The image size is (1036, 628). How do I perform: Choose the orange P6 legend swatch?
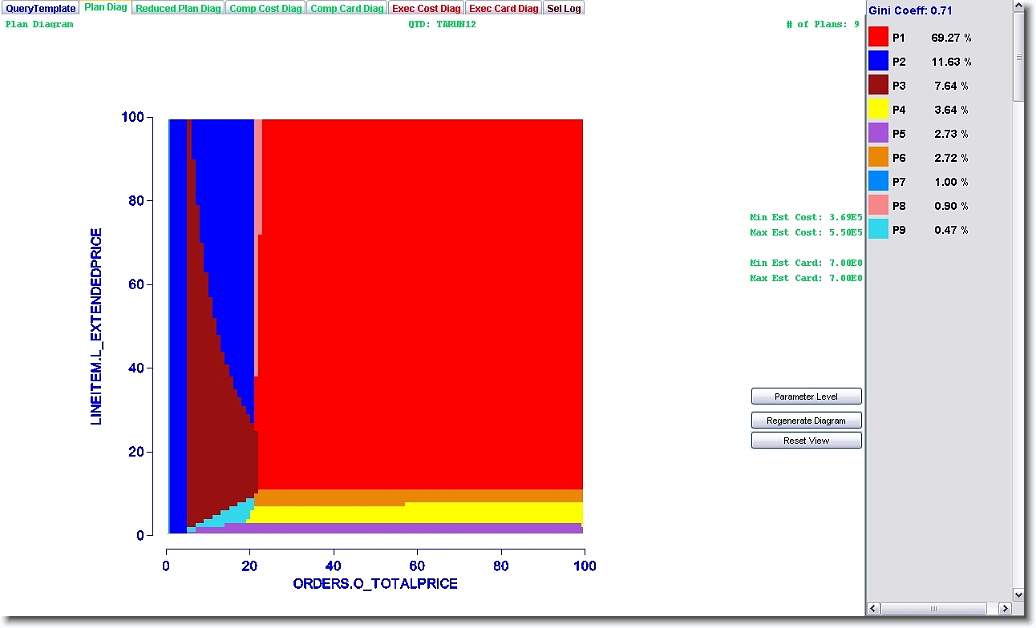(878, 157)
